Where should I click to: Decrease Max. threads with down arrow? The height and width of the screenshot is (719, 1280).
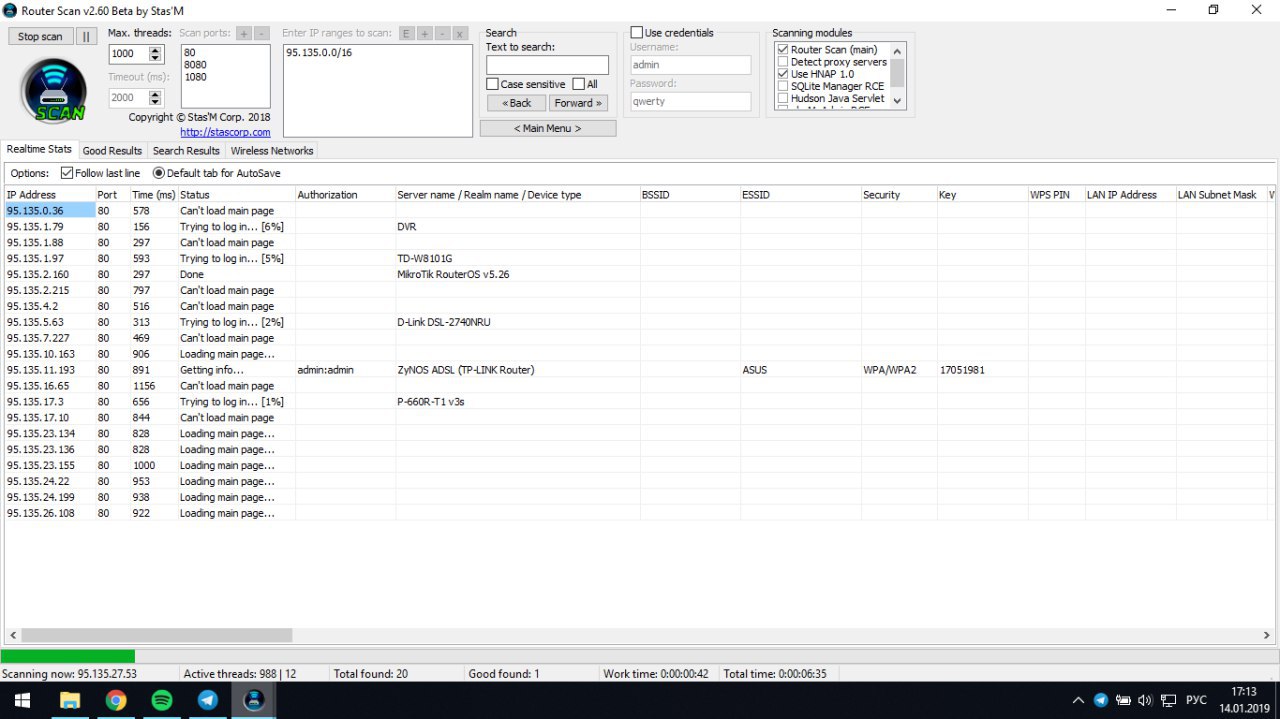point(155,58)
